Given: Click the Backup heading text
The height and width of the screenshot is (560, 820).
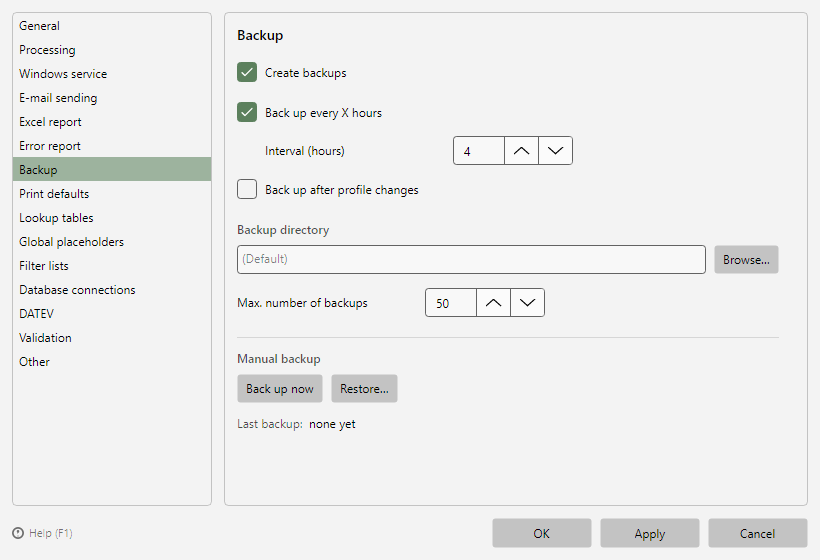Looking at the screenshot, I should pos(260,35).
